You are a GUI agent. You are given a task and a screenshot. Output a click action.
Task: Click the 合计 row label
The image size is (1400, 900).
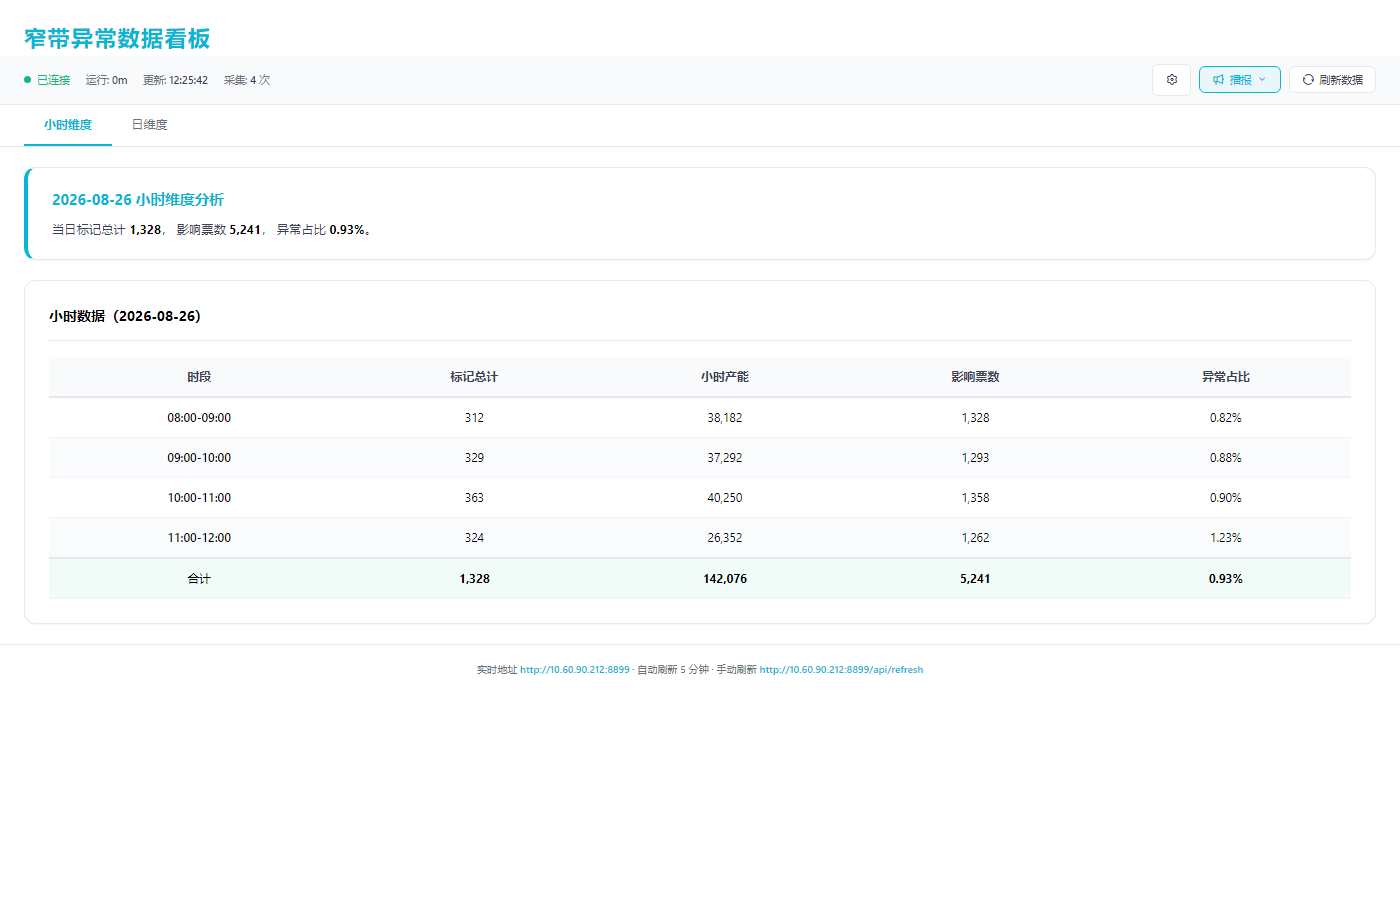pos(199,579)
